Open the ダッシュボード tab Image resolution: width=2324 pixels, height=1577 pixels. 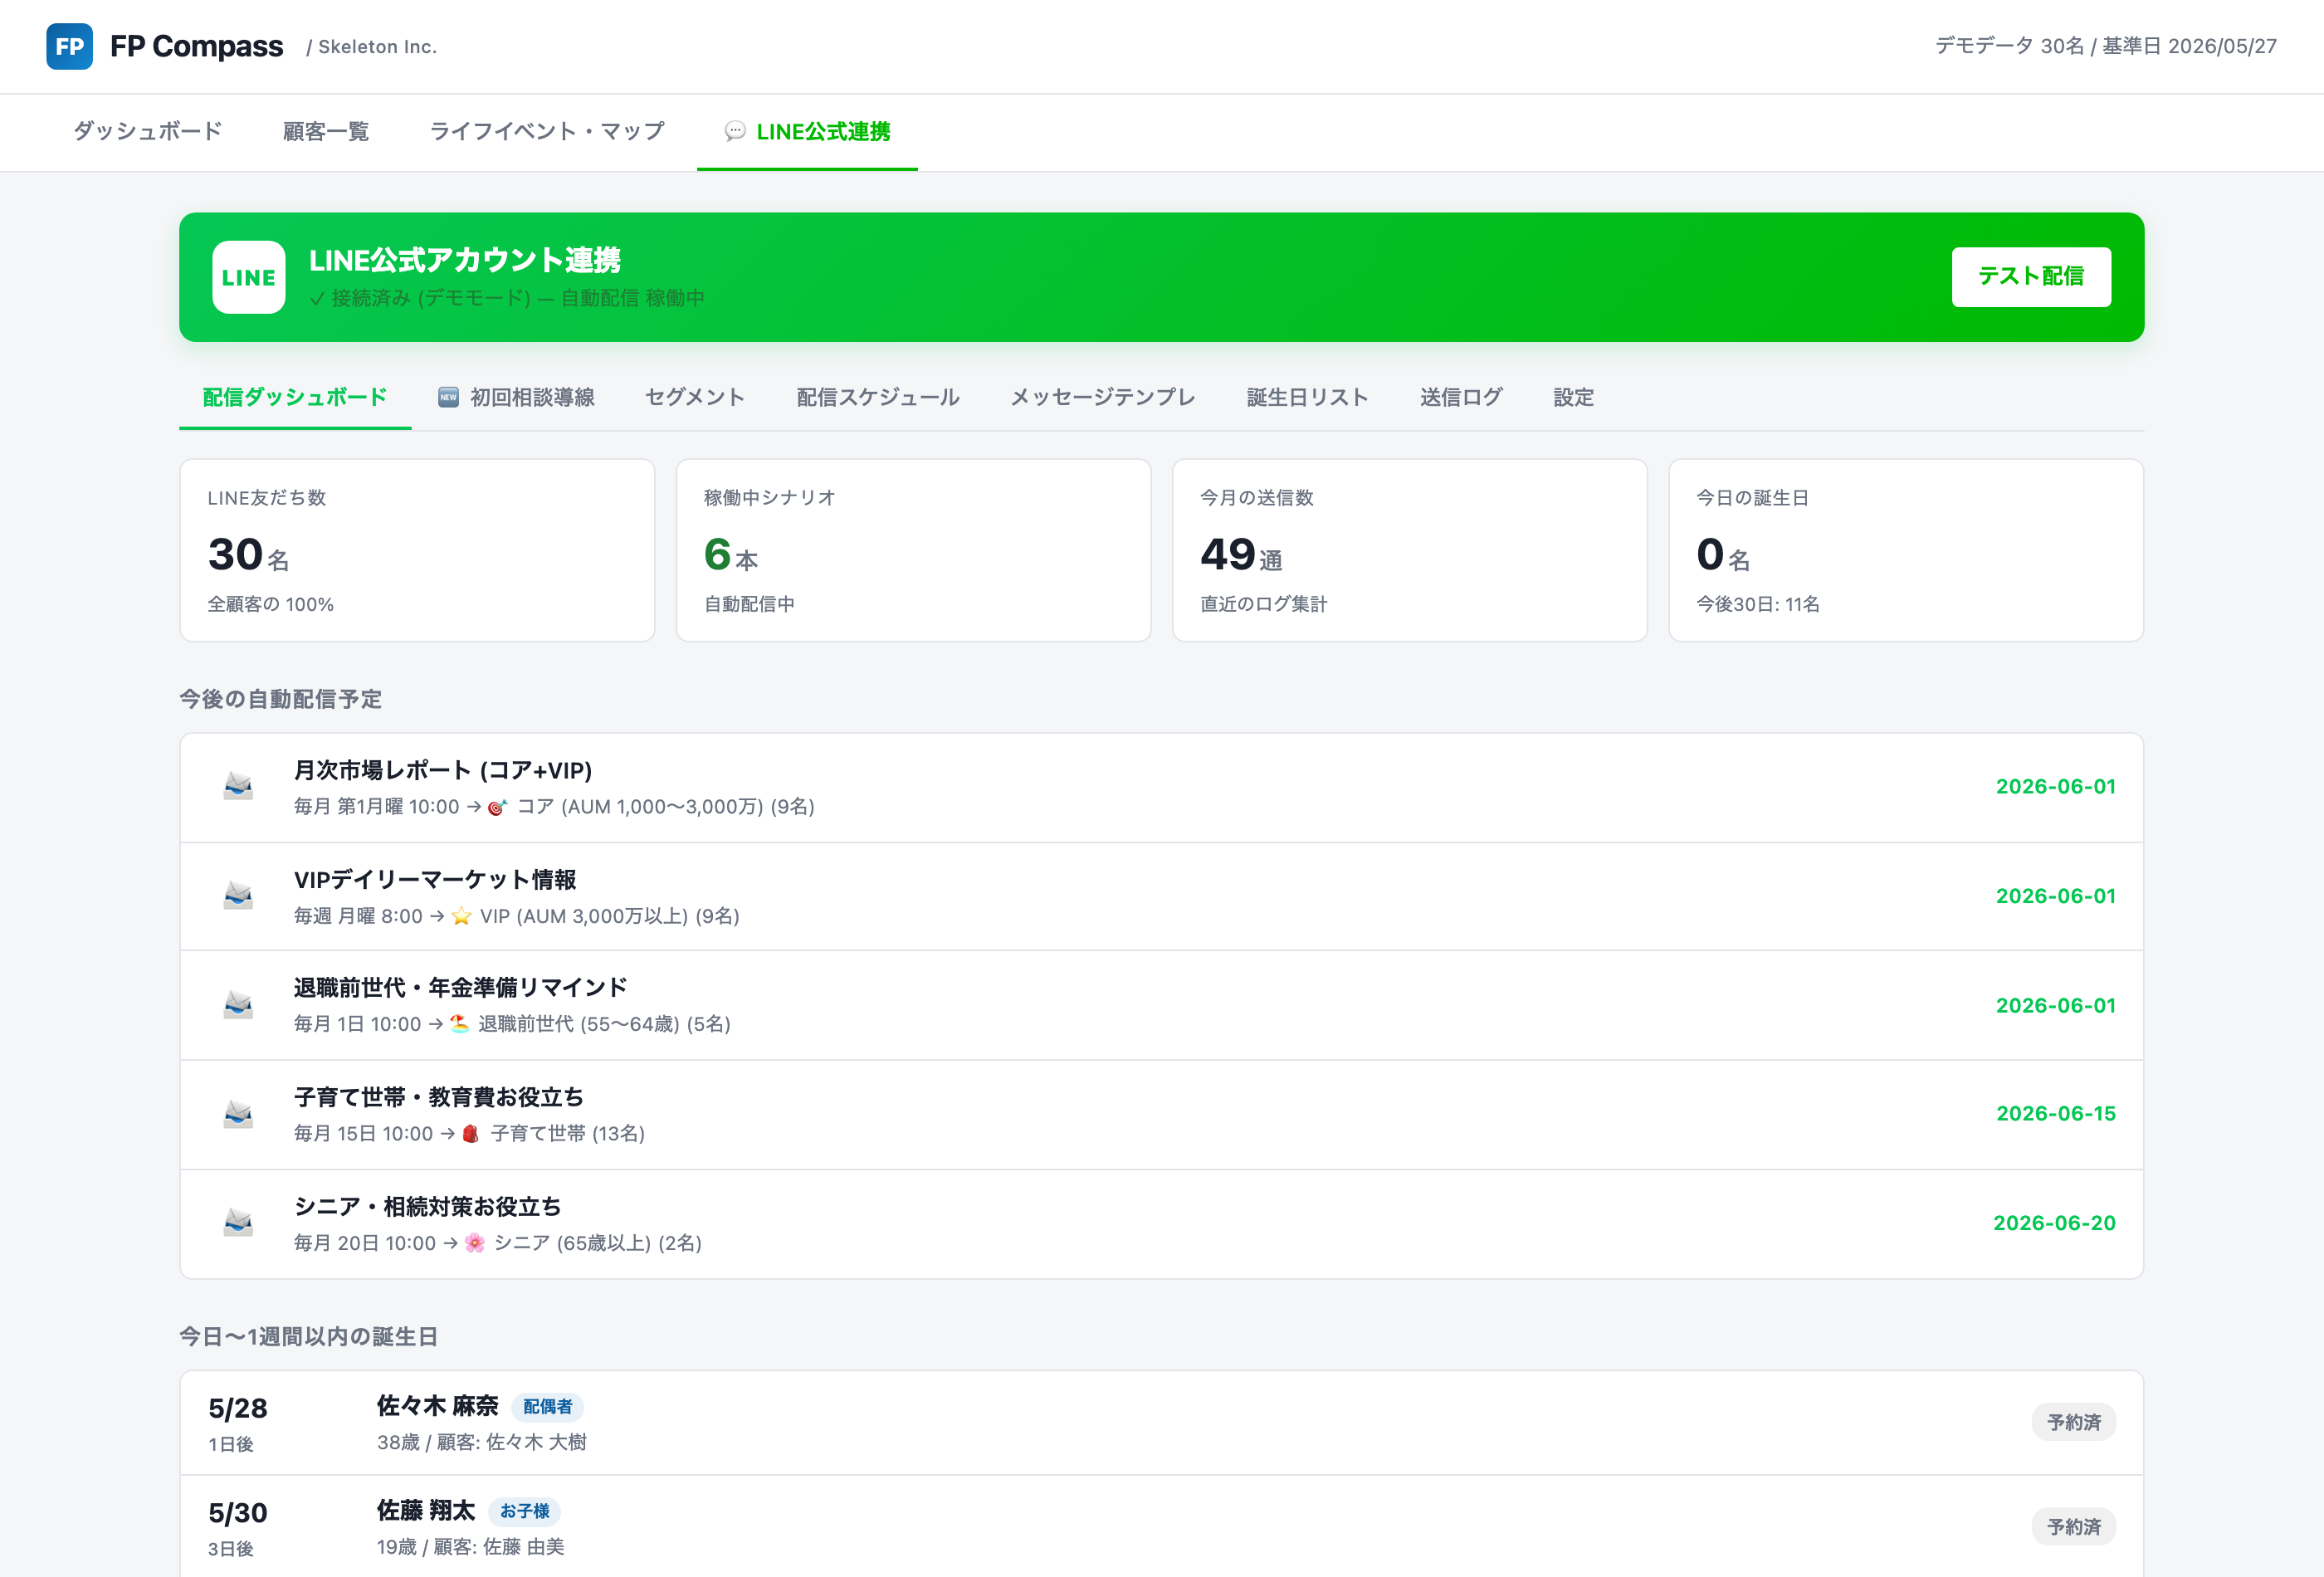pos(147,131)
